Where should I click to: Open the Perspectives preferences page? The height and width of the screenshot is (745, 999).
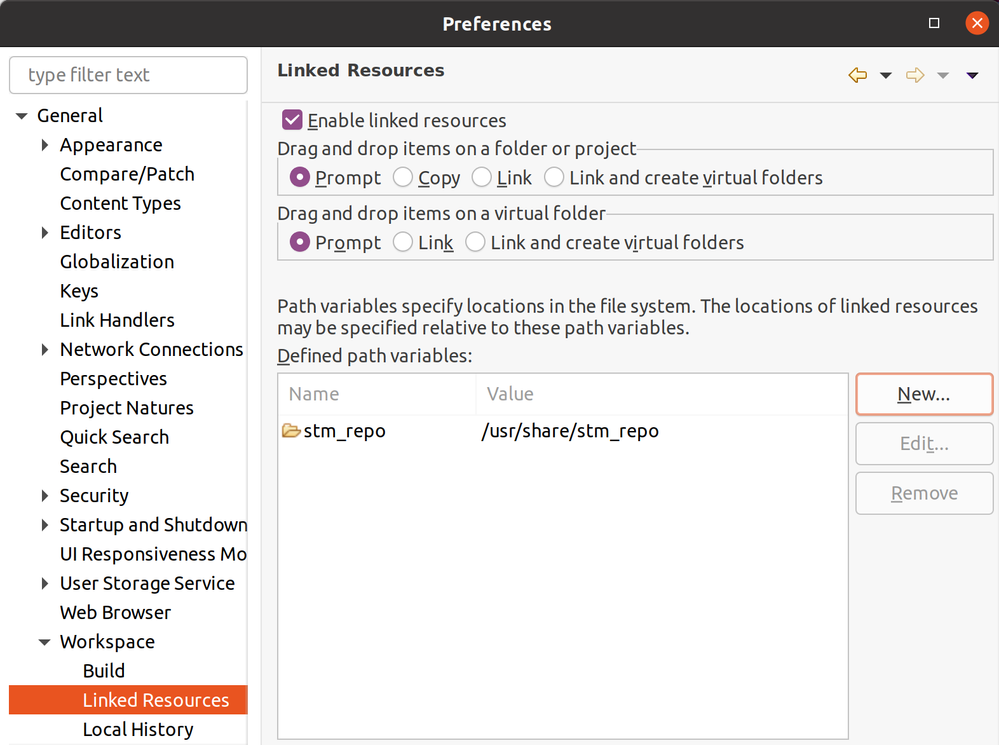(x=113, y=379)
